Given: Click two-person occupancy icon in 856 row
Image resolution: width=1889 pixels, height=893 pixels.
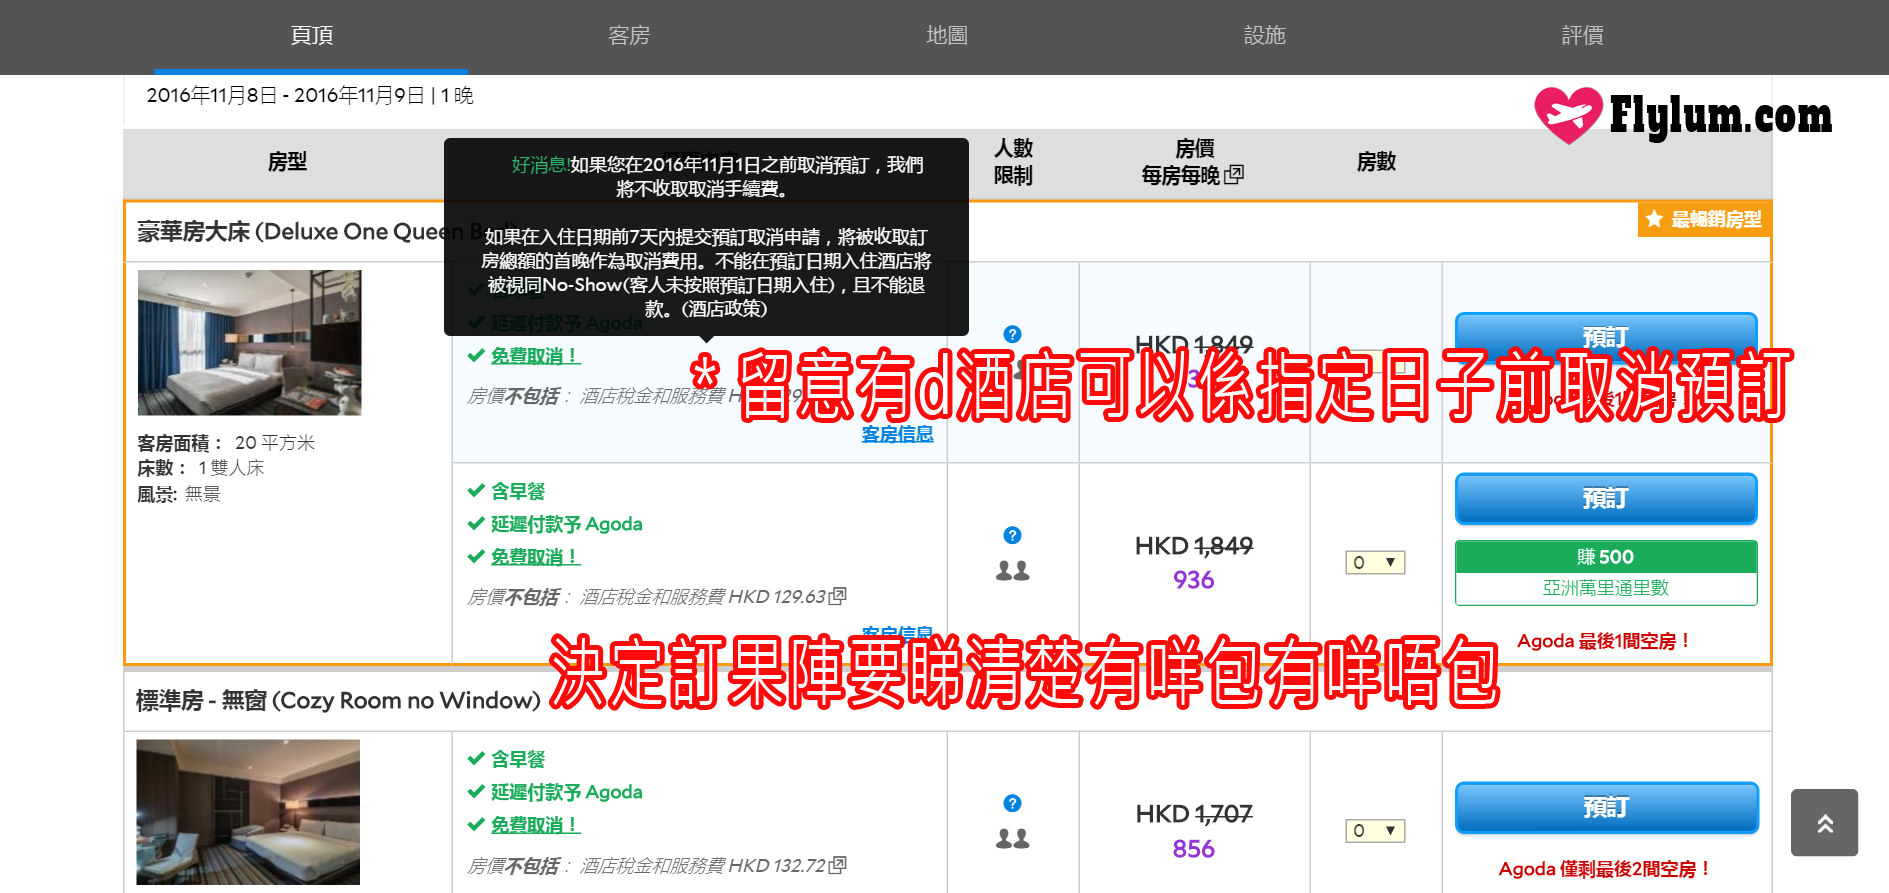Looking at the screenshot, I should coord(1012,839).
